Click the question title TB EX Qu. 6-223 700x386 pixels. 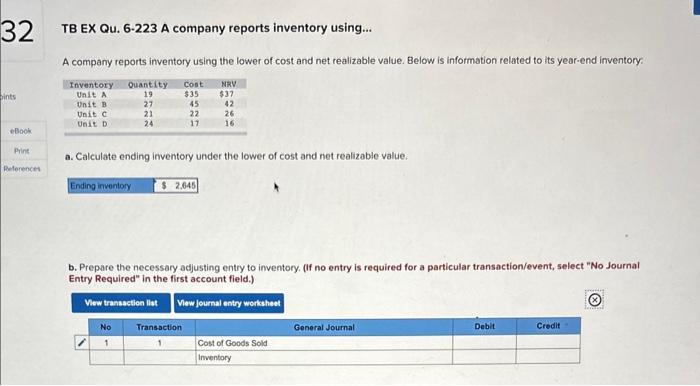coord(217,28)
